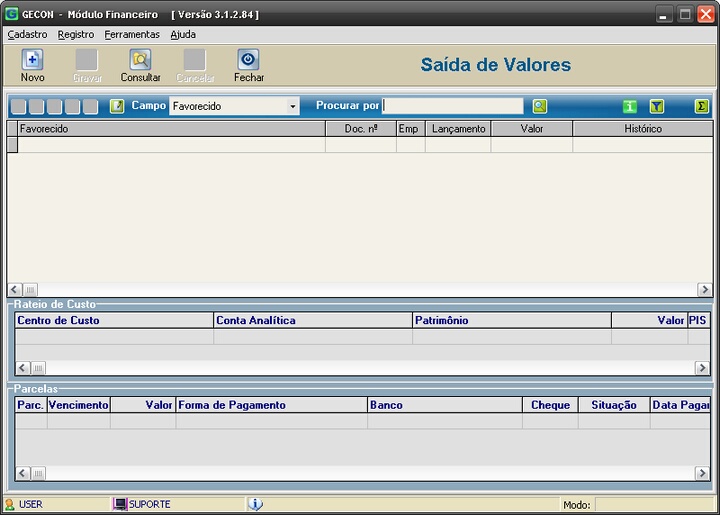This screenshot has height=515, width=720.
Task: Open the Ferramentas menu
Action: [132, 34]
